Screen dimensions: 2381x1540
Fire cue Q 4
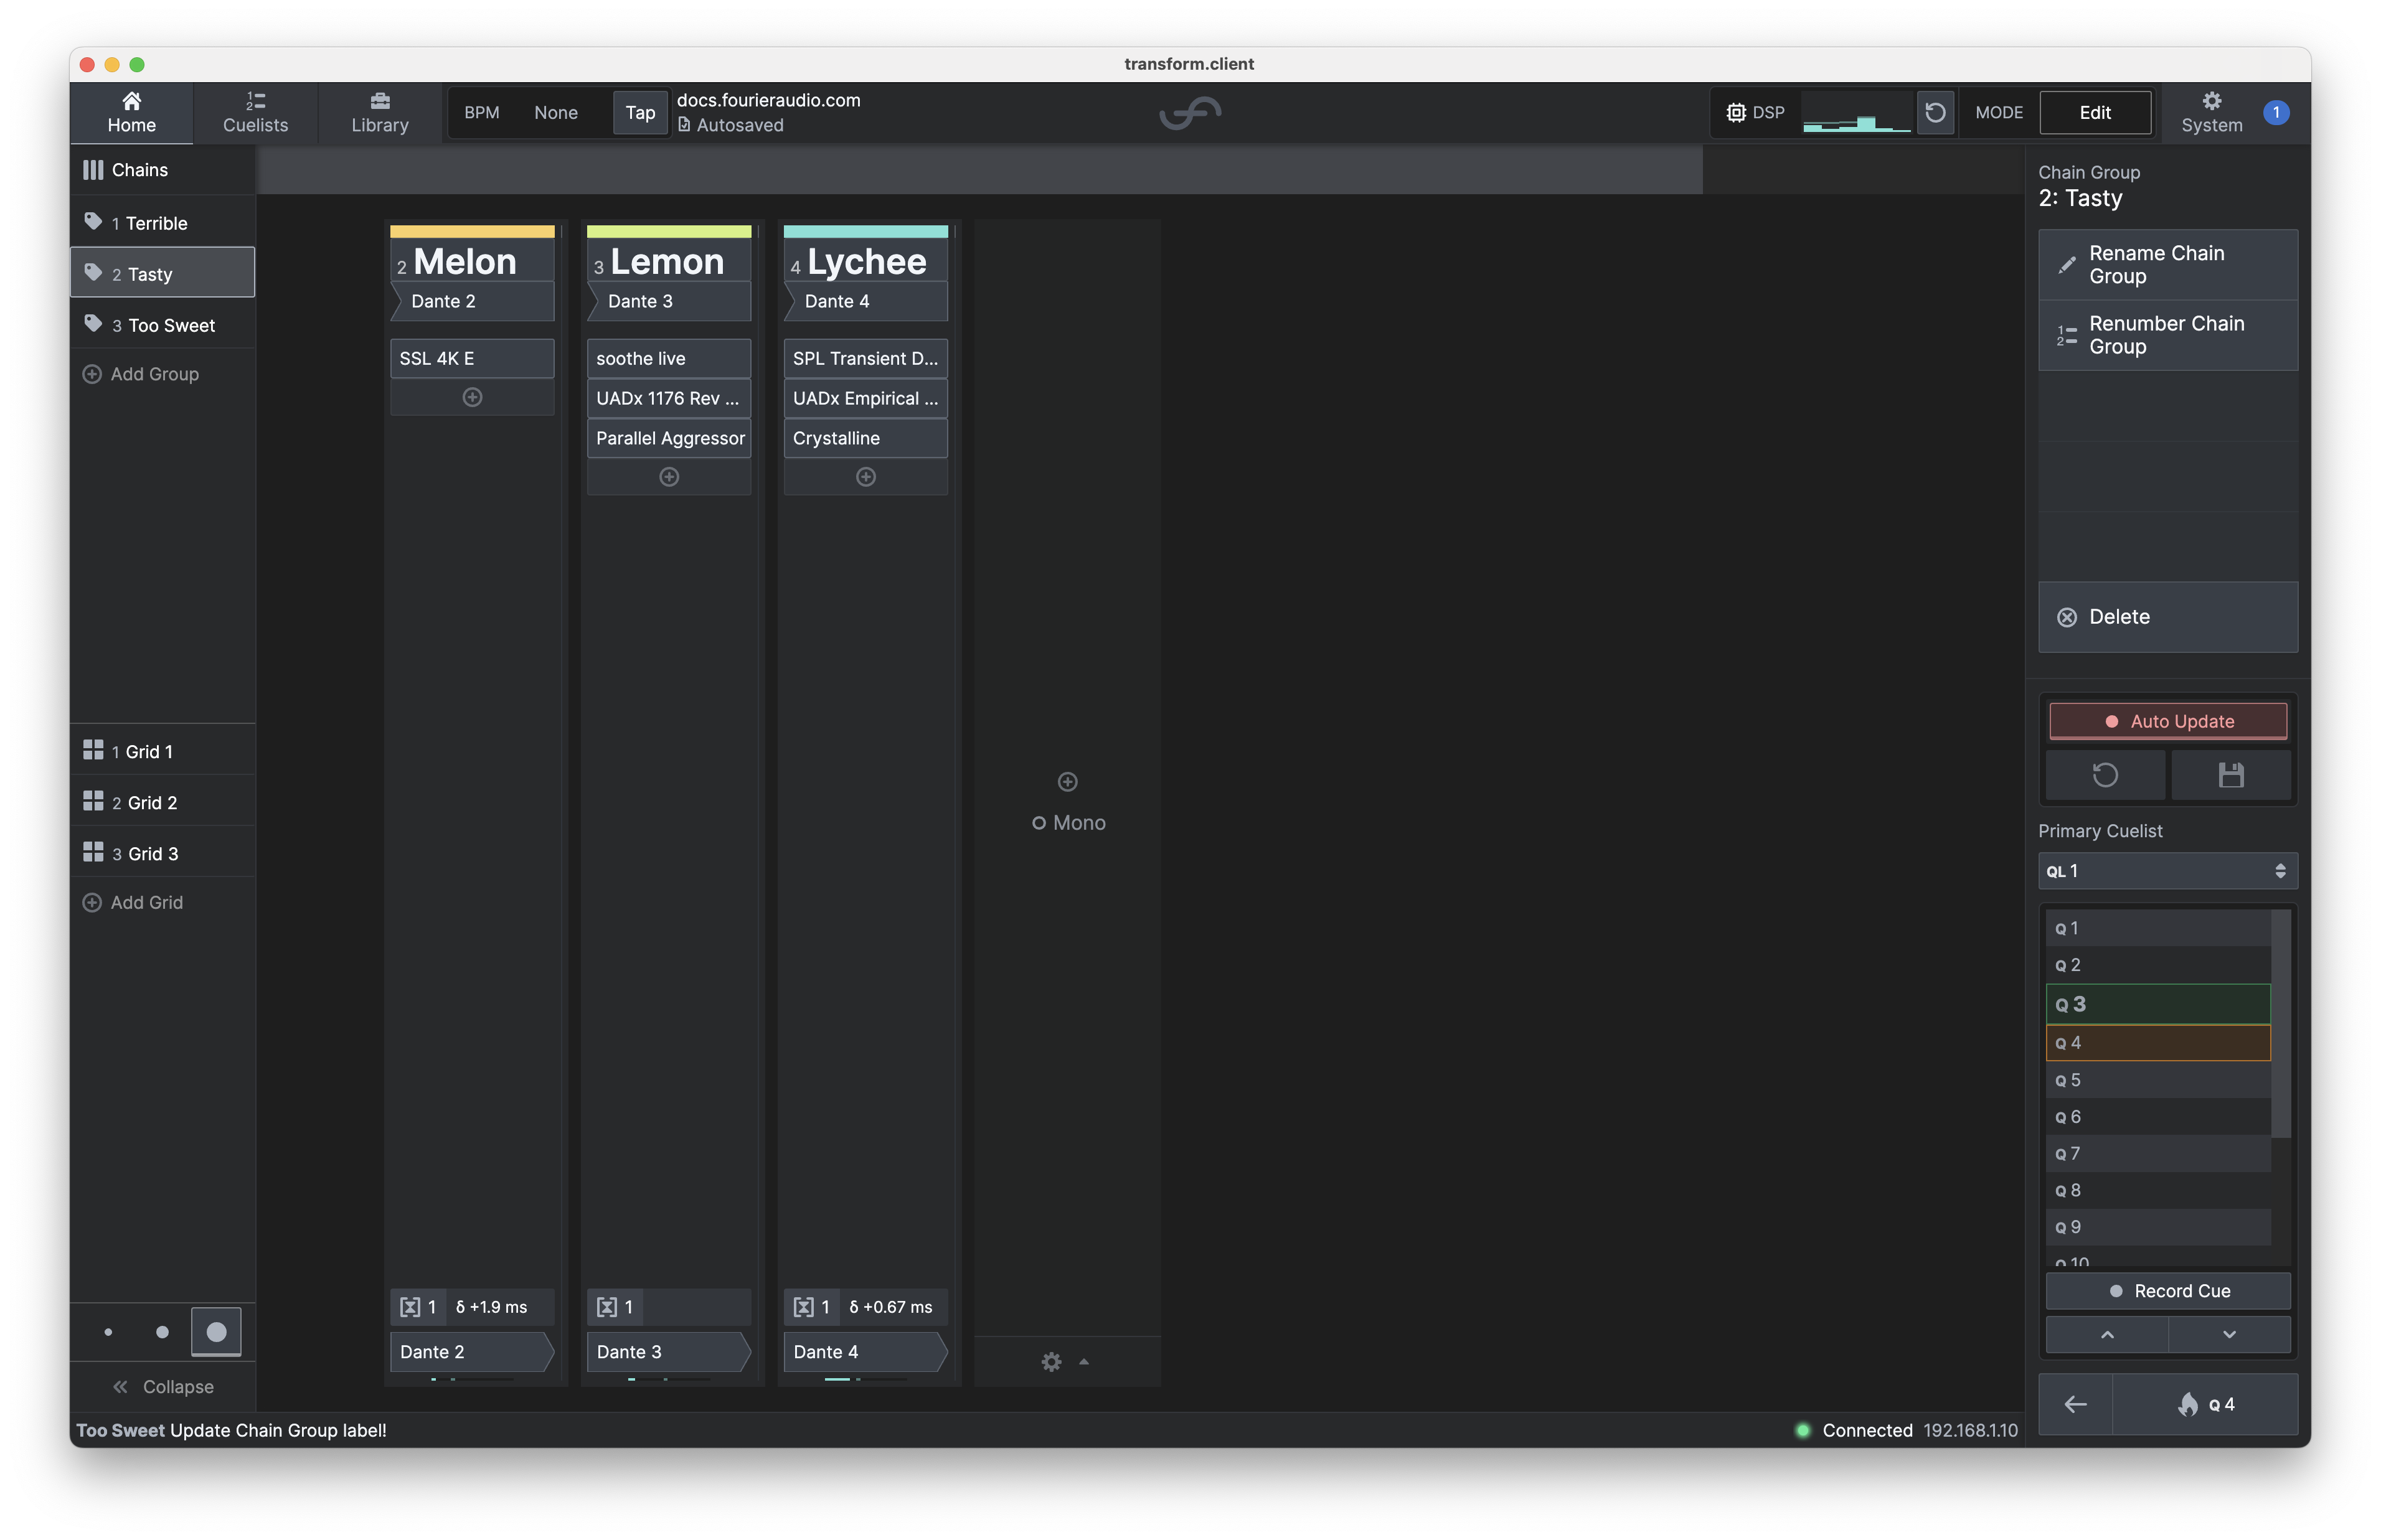coord(2205,1403)
